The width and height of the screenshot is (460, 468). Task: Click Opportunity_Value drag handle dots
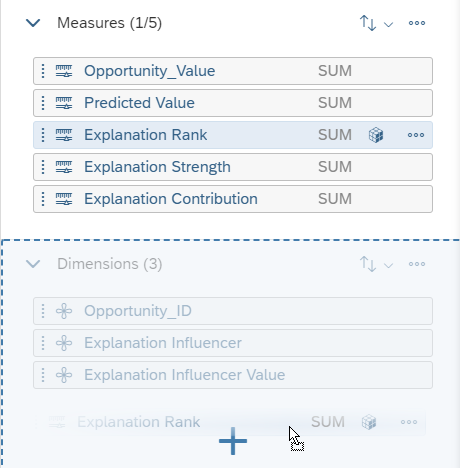click(43, 71)
